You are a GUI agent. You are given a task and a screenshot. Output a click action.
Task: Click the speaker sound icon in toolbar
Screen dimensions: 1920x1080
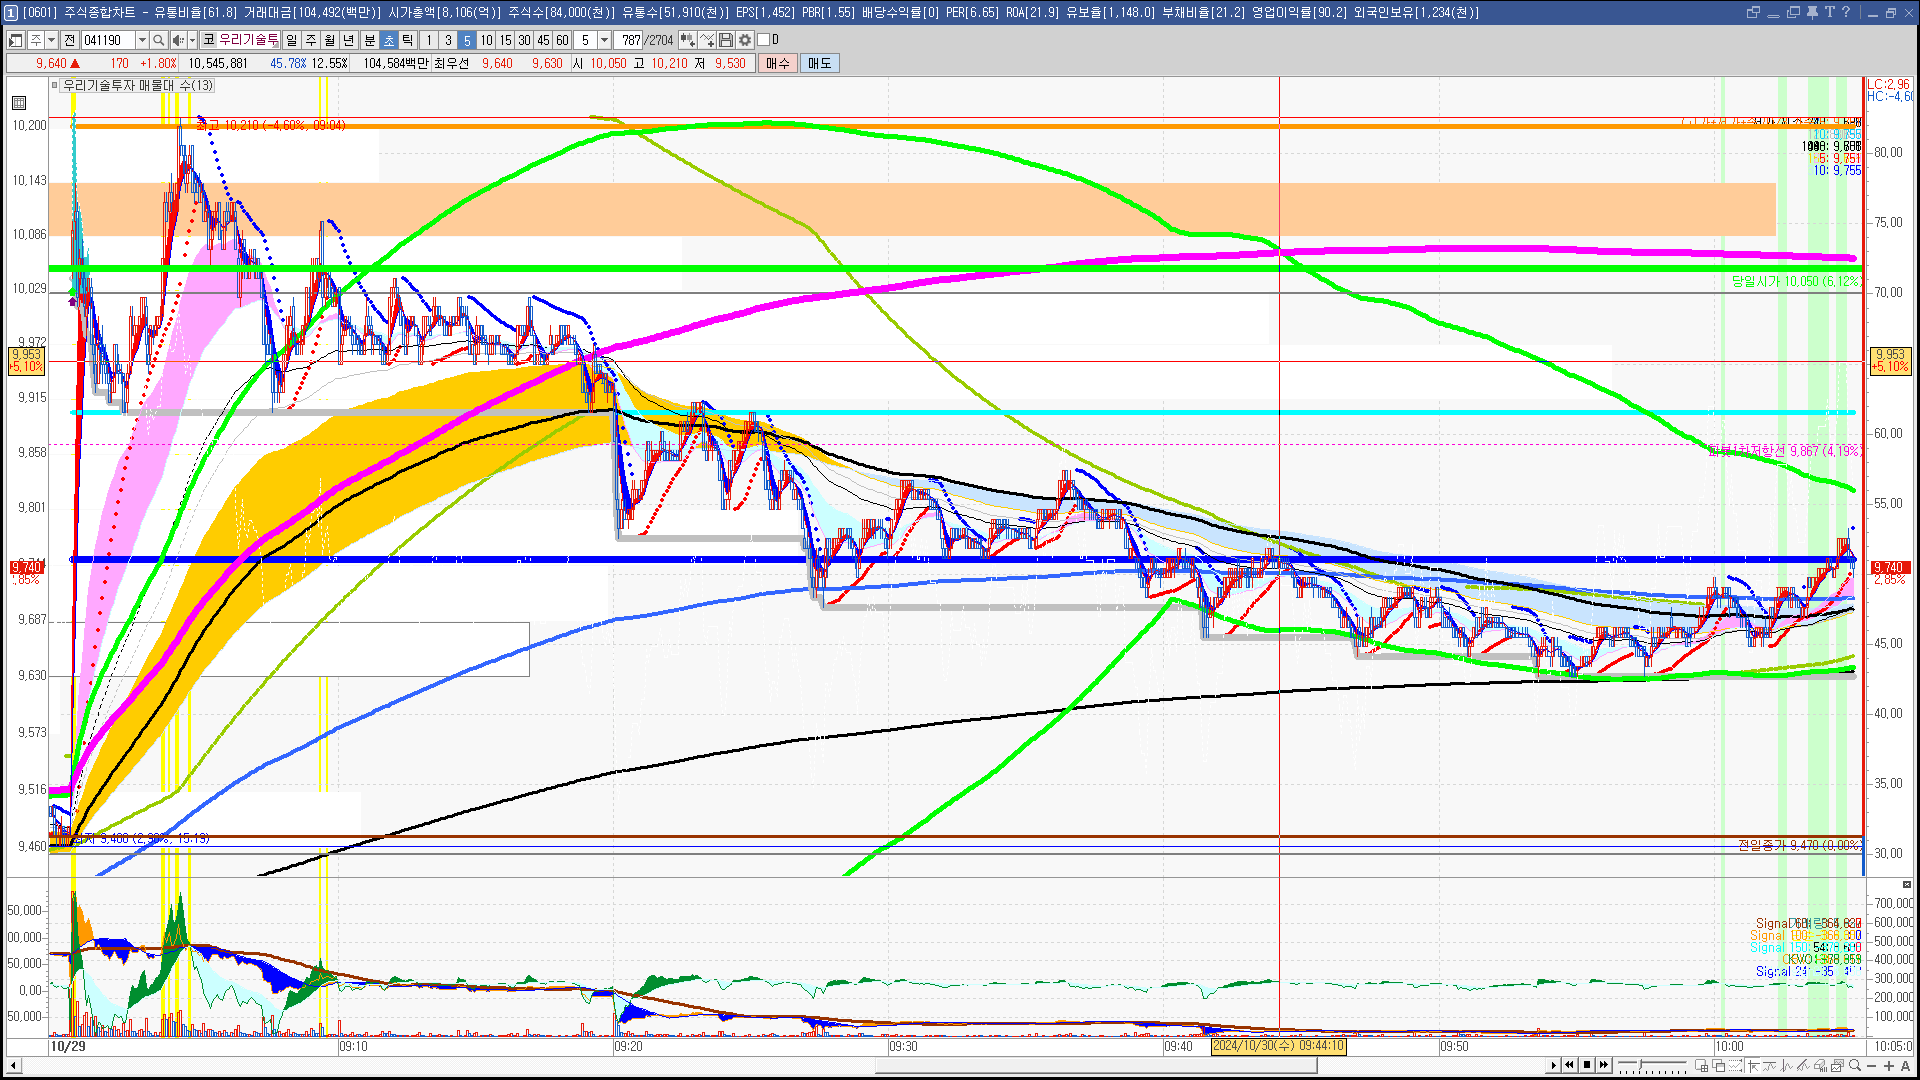click(177, 40)
